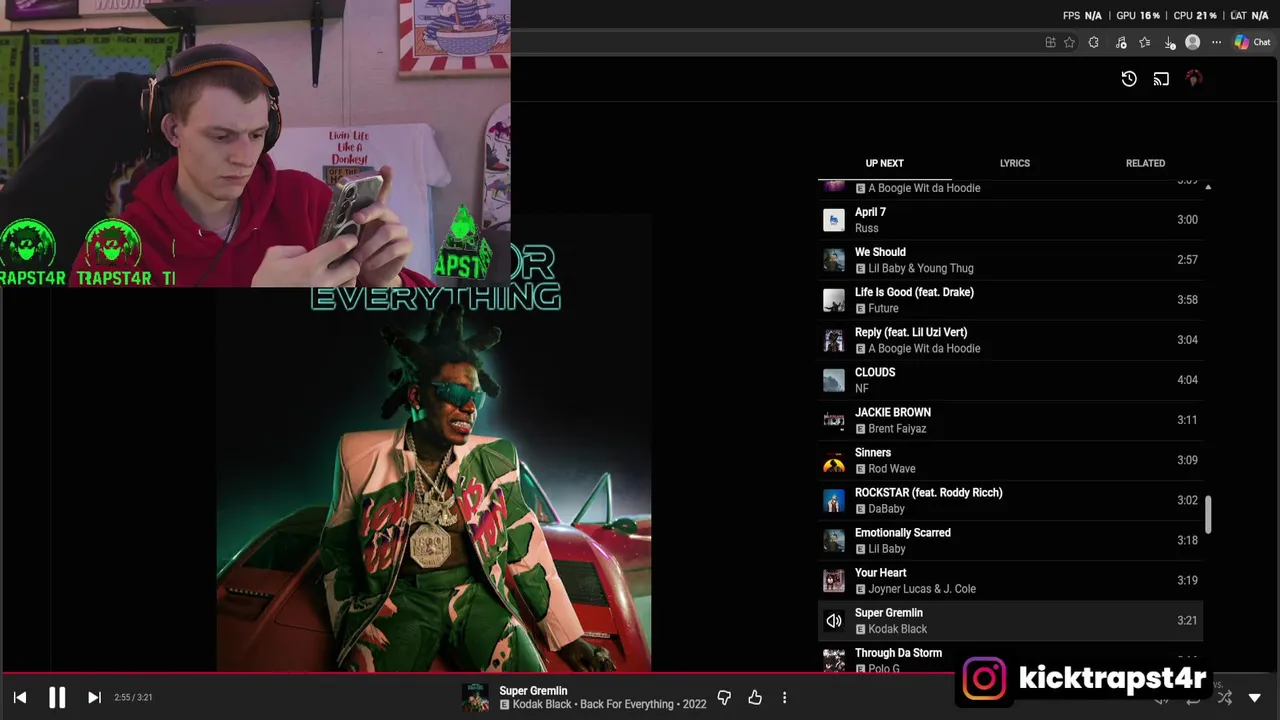Click the song progress bar
The width and height of the screenshot is (1280, 720).
(x=640, y=674)
